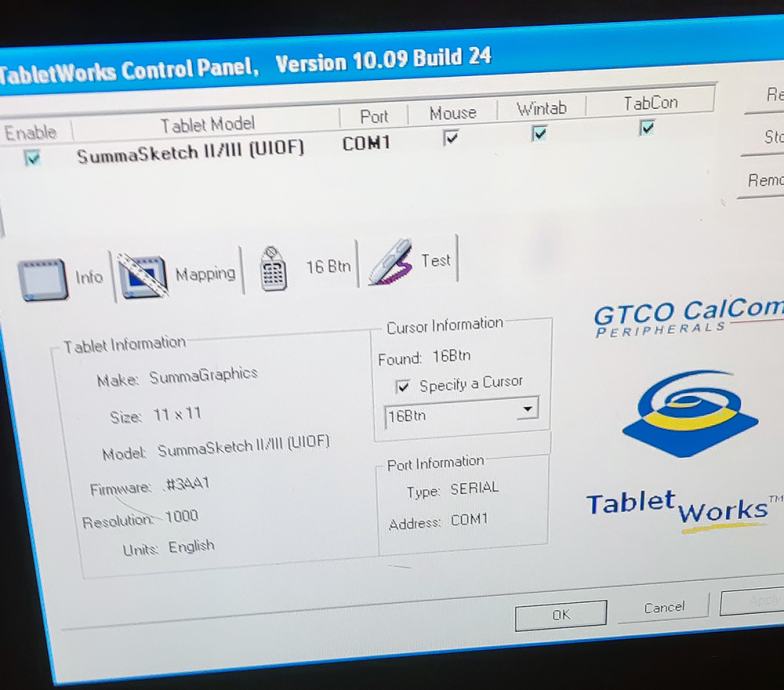Toggle the Enable checkbox for SummaSketch
Image resolution: width=784 pixels, height=690 pixels.
[32, 158]
